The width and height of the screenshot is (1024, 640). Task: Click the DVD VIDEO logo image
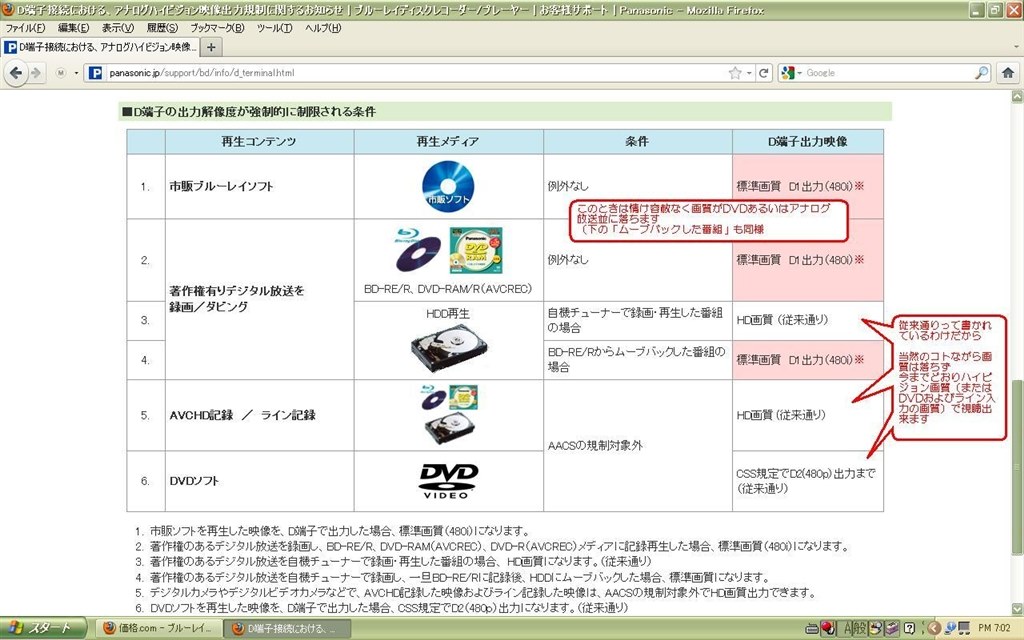click(449, 481)
